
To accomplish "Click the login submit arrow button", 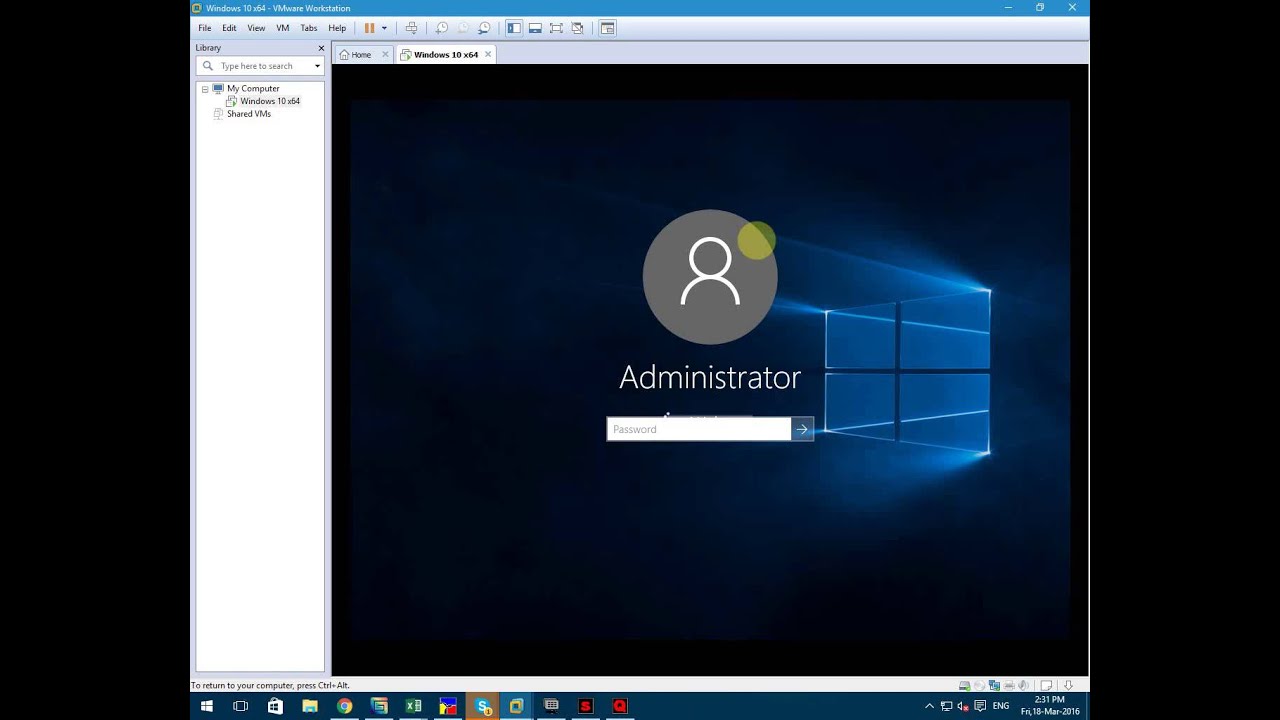I will pos(802,429).
